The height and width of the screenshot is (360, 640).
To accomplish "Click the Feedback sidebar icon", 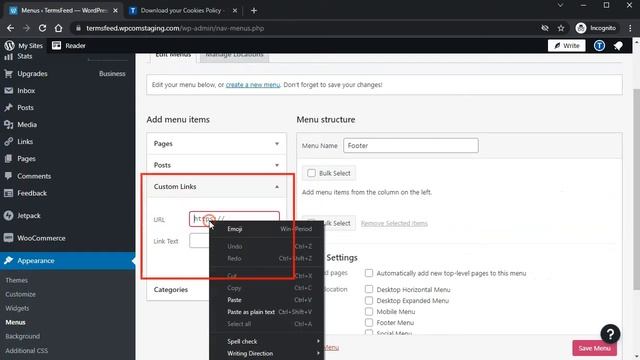I will tap(8, 193).
